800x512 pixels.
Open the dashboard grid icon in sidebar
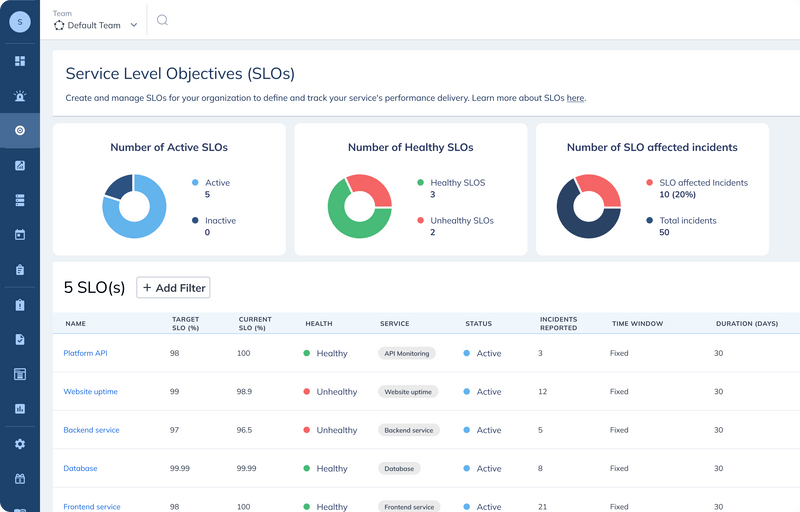click(20, 61)
